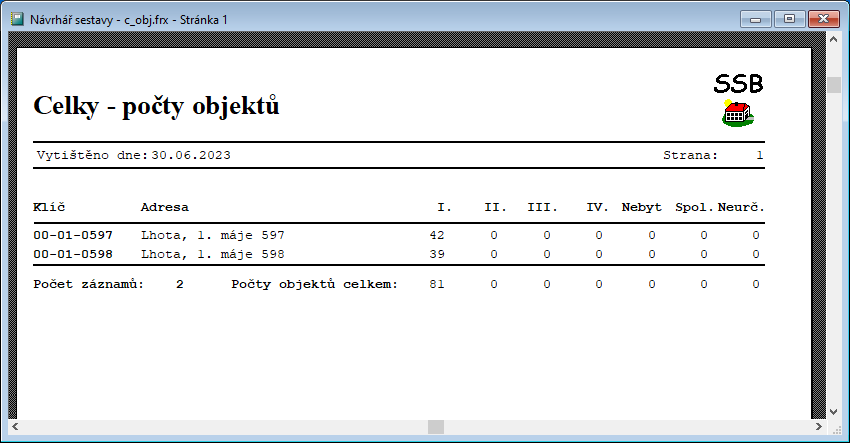Click the 'Nebyt' column header
850x443 pixels.
tap(640, 207)
